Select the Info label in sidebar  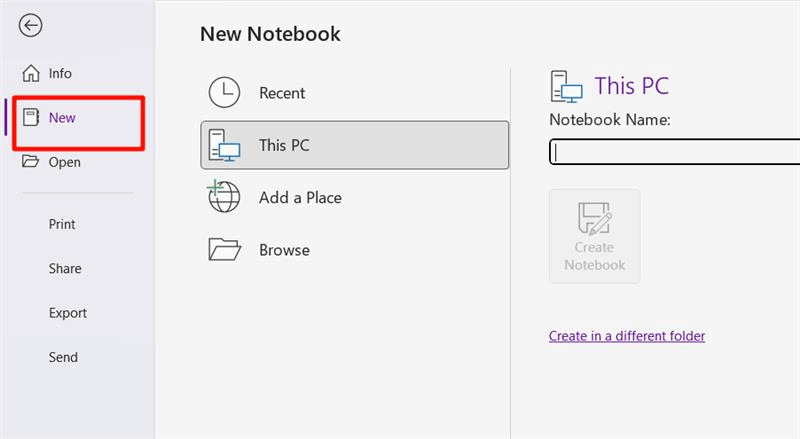coord(60,74)
